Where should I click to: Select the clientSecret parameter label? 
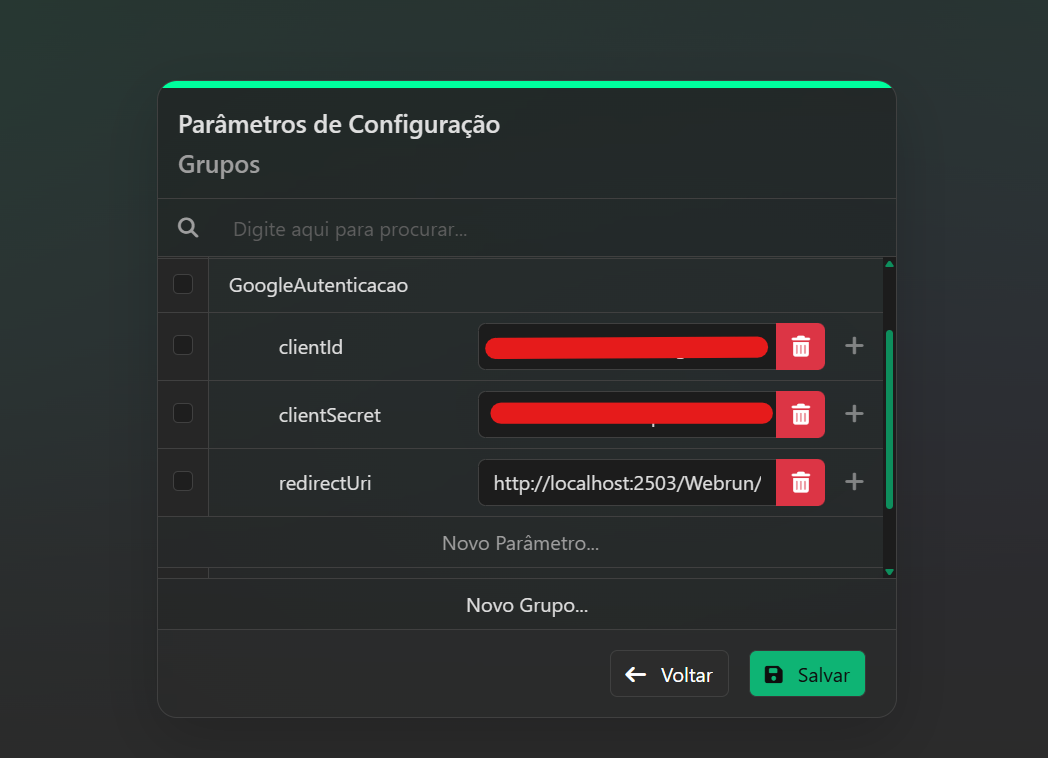point(330,415)
